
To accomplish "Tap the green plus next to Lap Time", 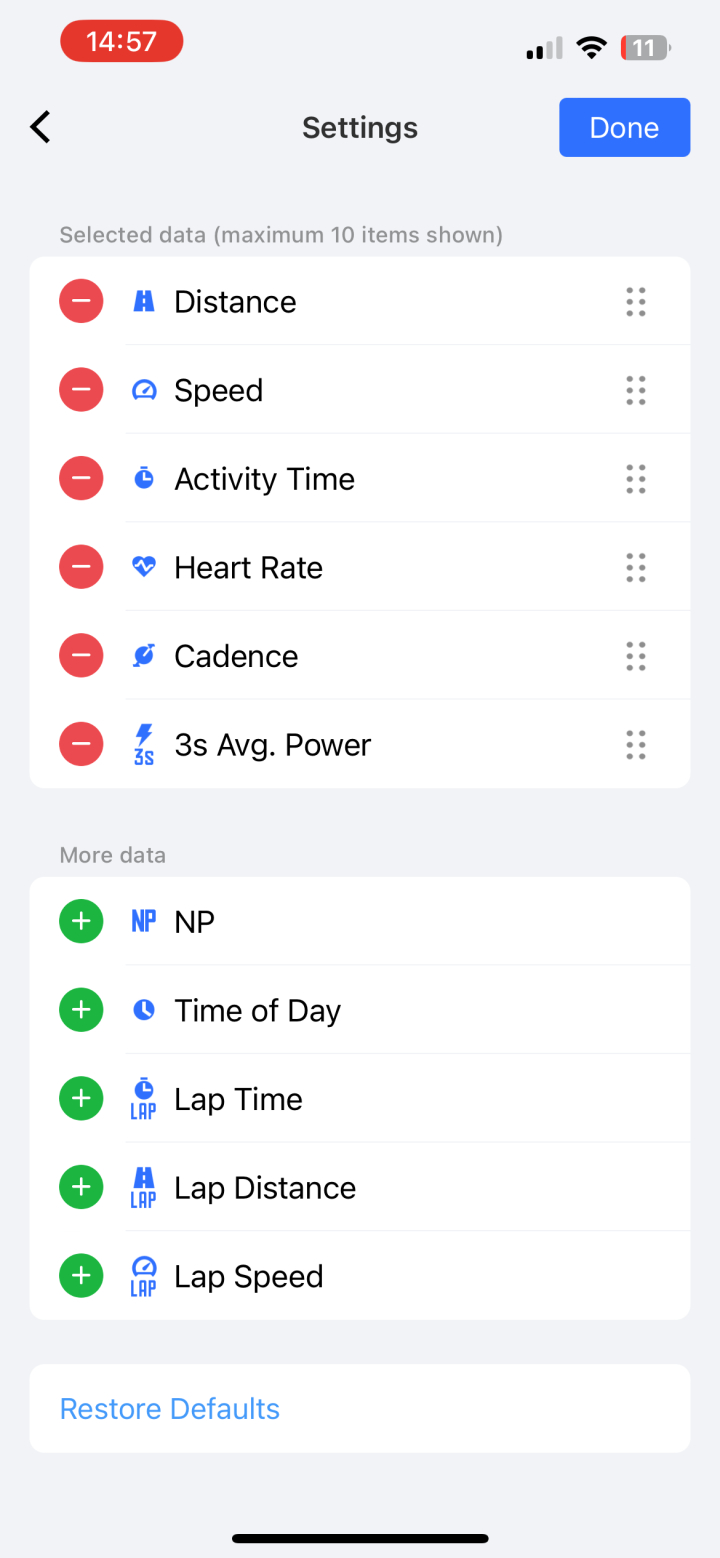I will click(x=81, y=1099).
